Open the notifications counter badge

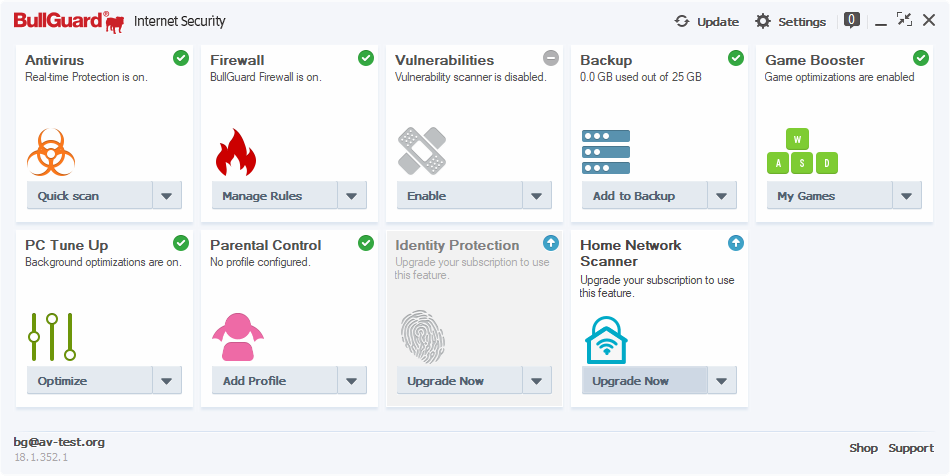click(x=852, y=19)
